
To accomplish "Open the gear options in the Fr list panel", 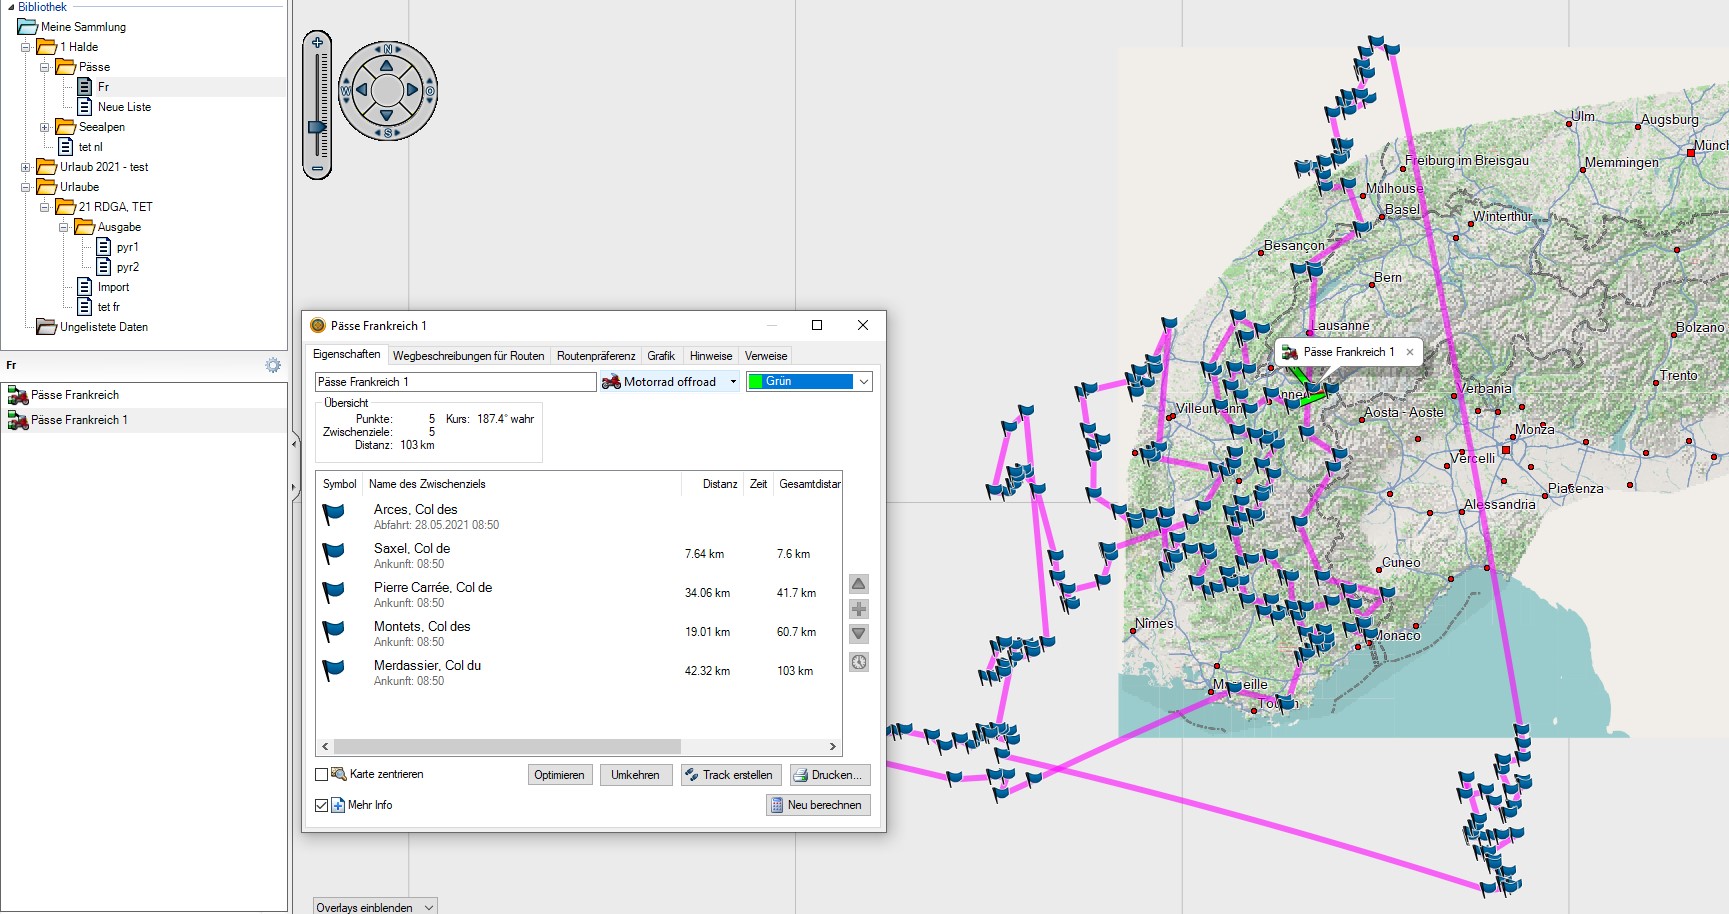I will point(273,366).
